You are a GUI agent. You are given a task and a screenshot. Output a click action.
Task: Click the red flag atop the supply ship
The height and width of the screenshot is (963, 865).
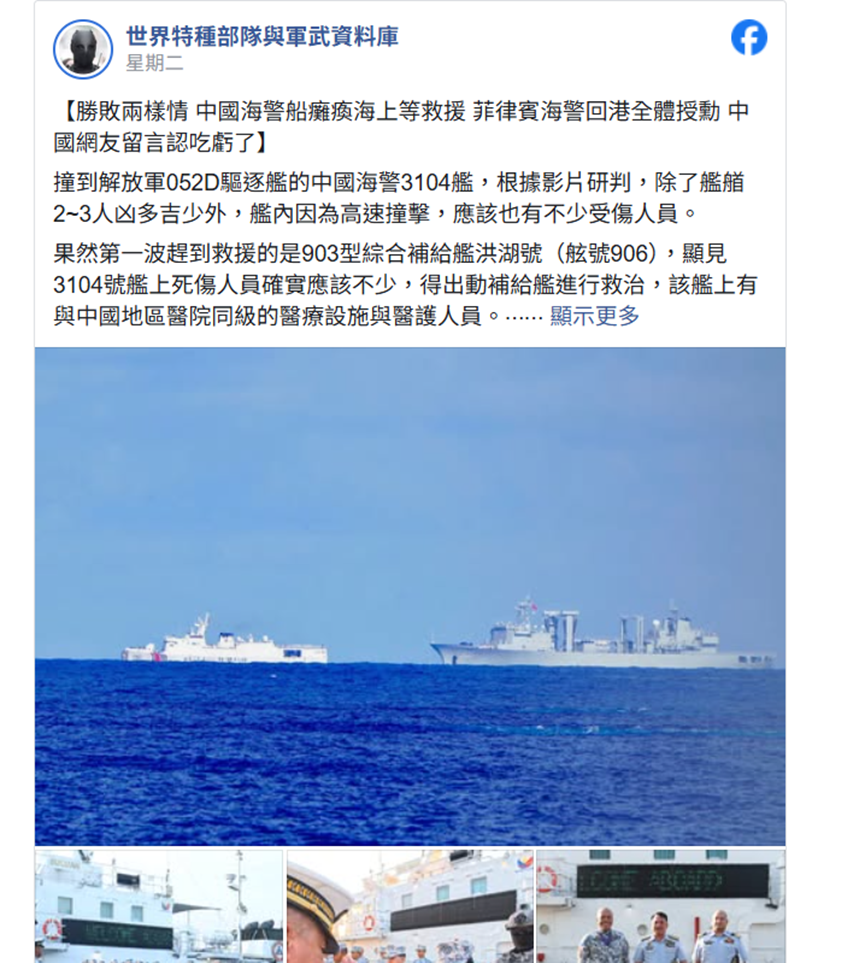pyautogui.click(x=533, y=607)
